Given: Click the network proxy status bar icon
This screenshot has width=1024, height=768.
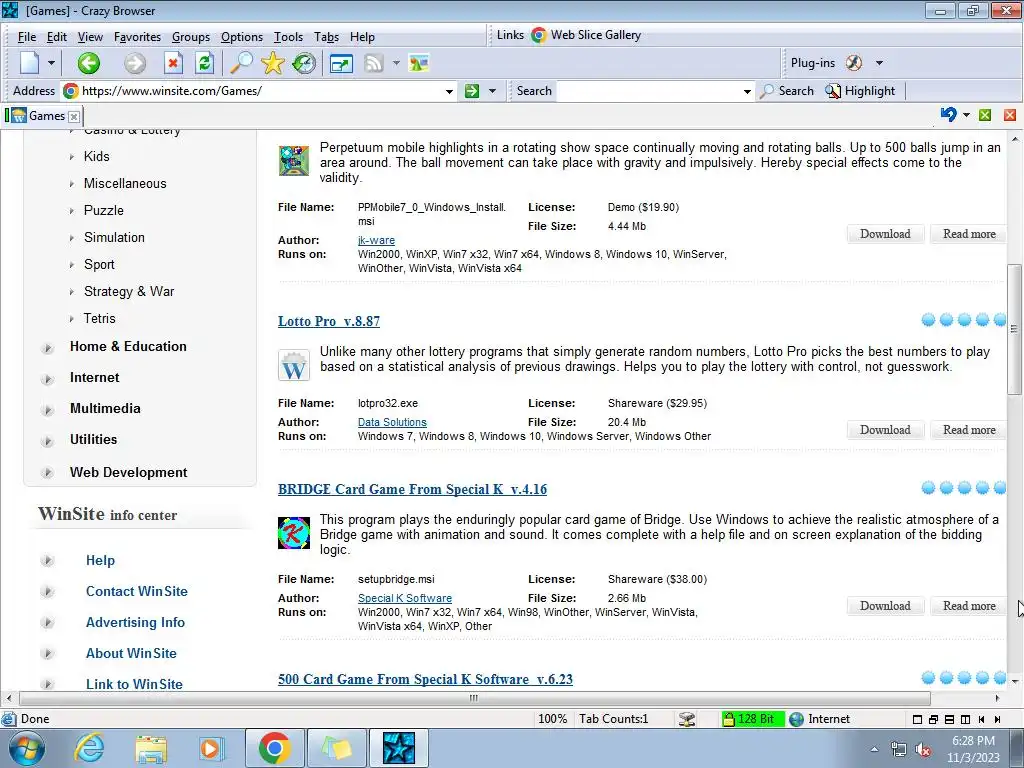Looking at the screenshot, I should point(686,719).
